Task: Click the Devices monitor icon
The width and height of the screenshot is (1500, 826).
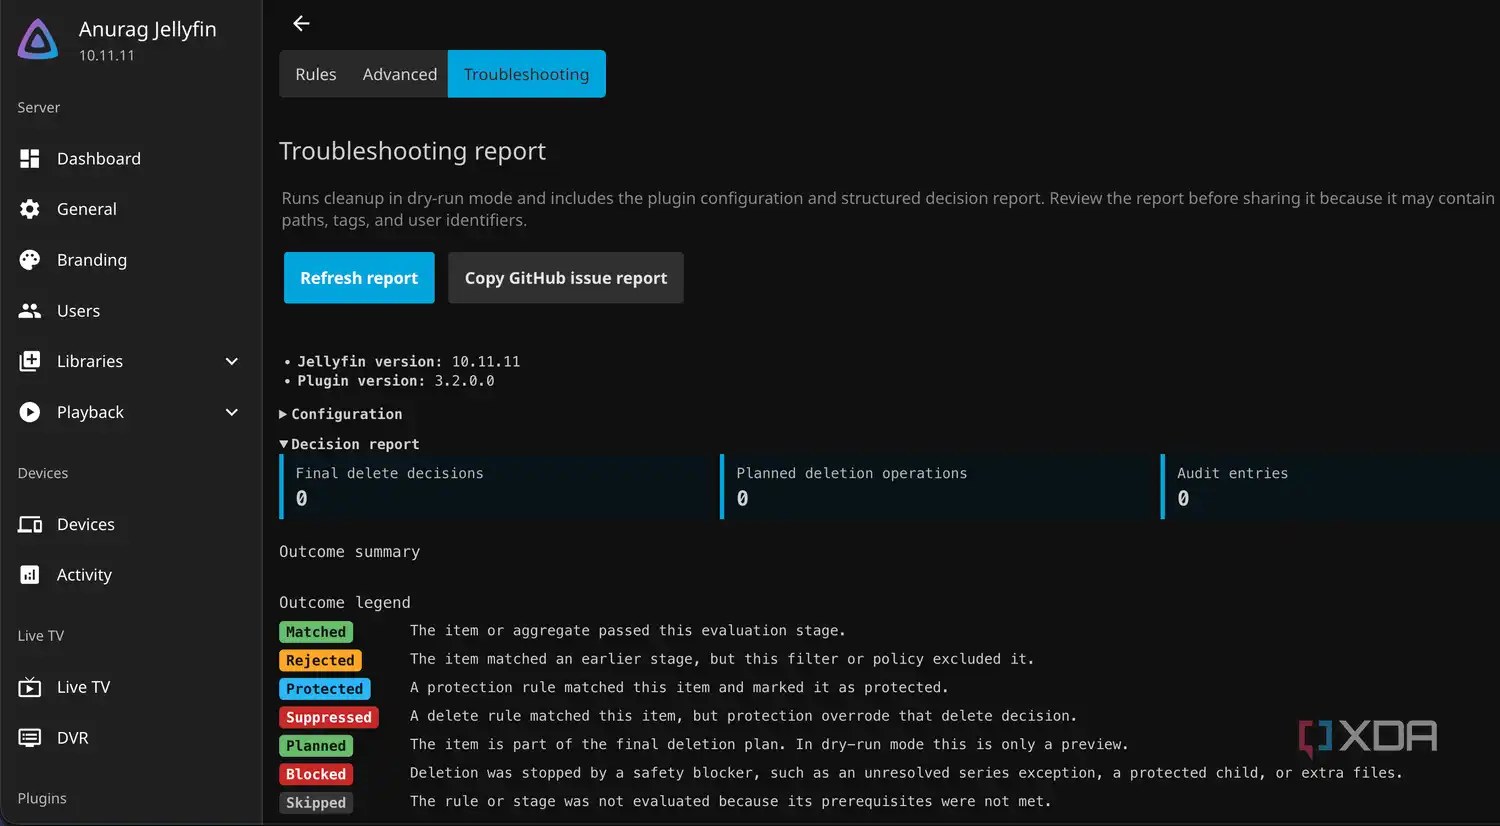Action: [x=30, y=524]
